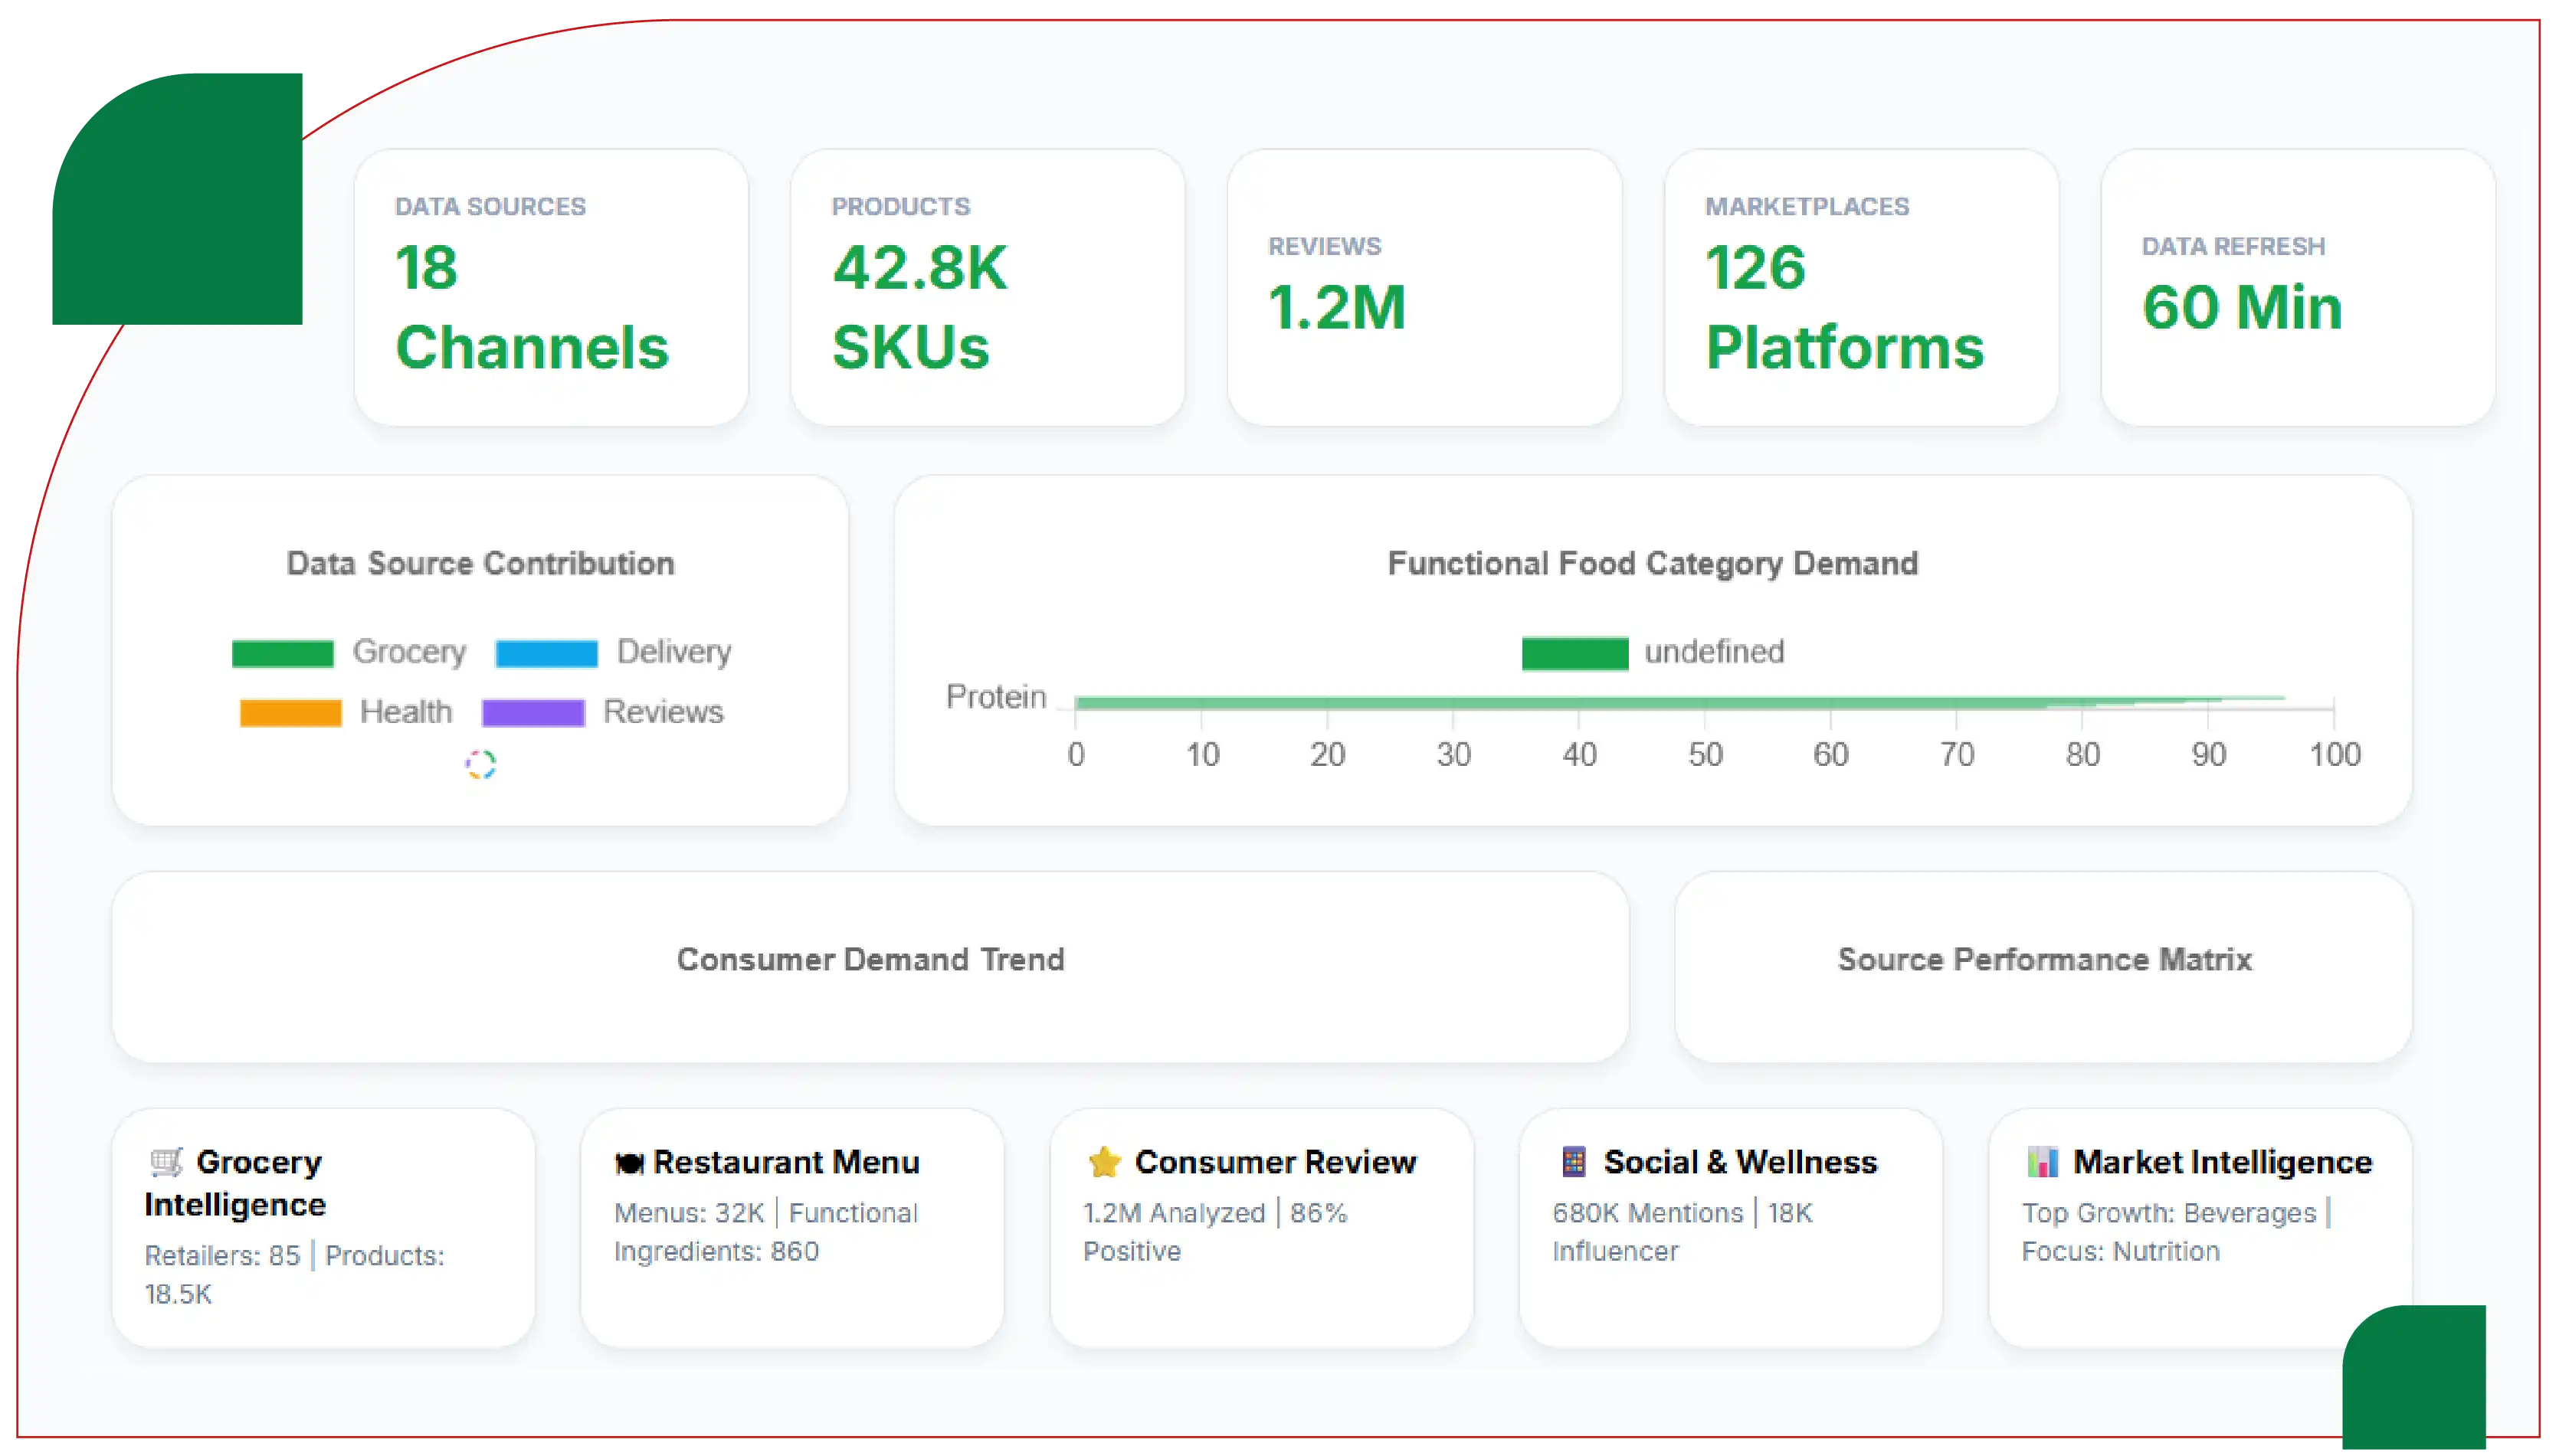Click the plate icon next to Restaurant Menu

pyautogui.click(x=629, y=1163)
